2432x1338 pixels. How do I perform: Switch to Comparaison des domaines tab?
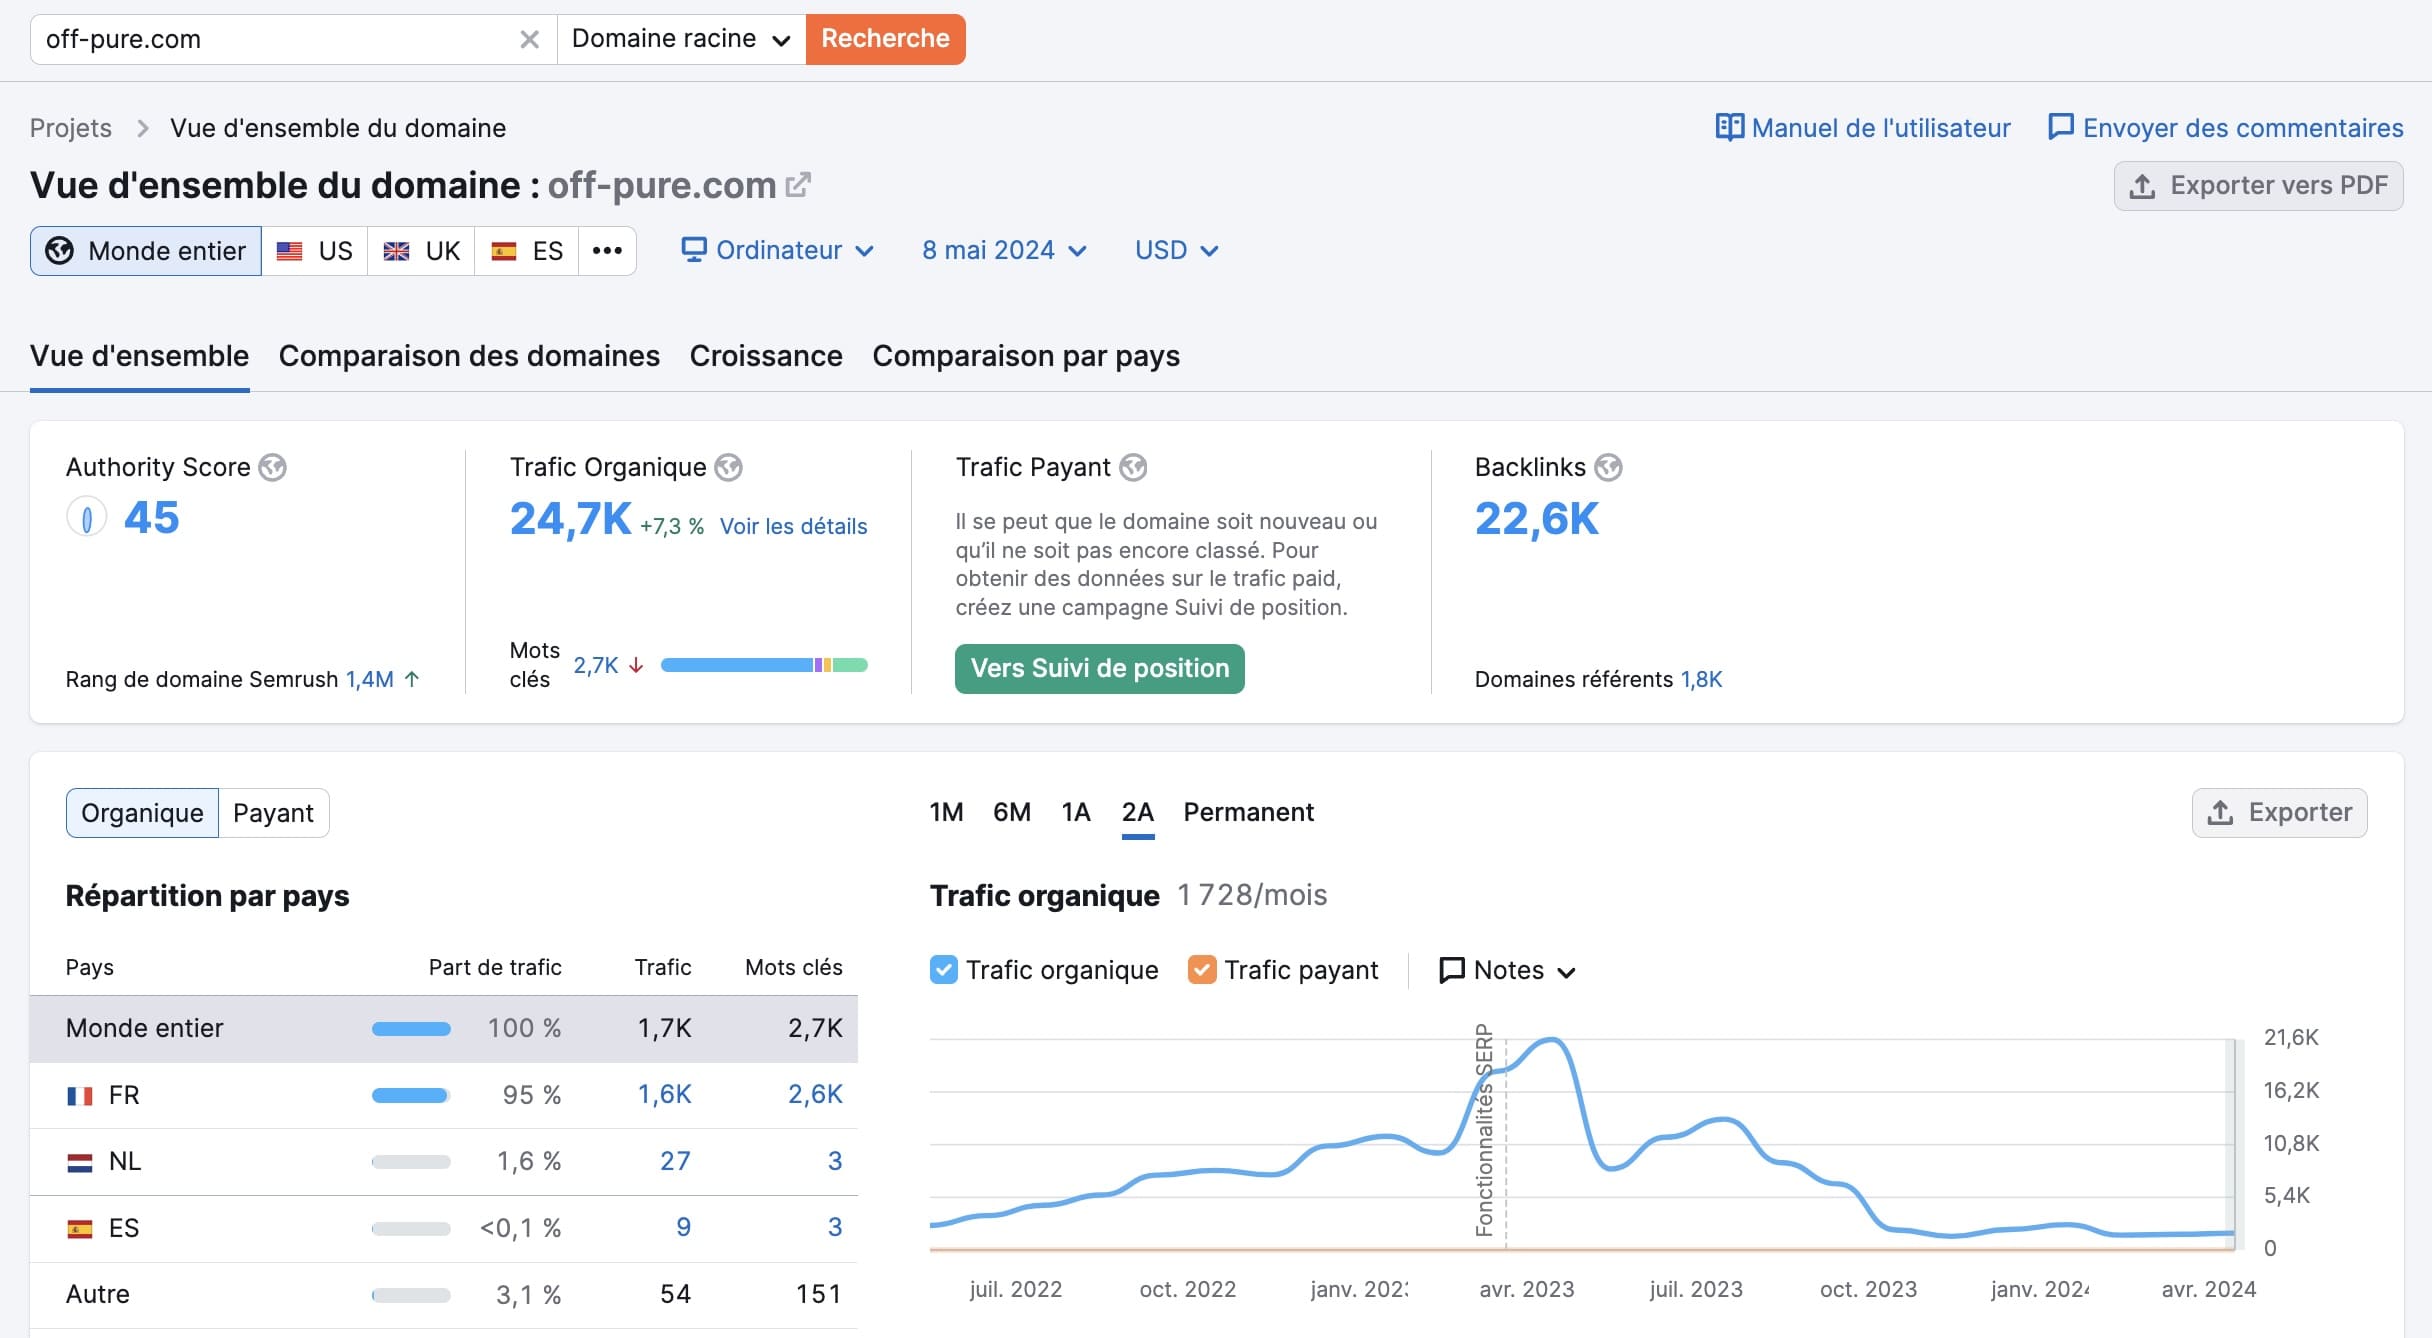pyautogui.click(x=469, y=356)
